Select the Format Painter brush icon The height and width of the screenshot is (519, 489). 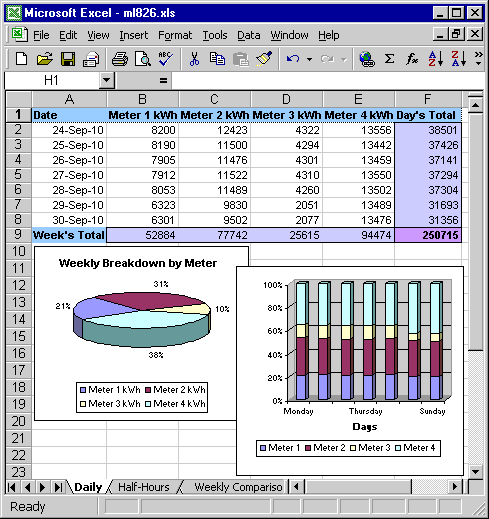coord(264,59)
